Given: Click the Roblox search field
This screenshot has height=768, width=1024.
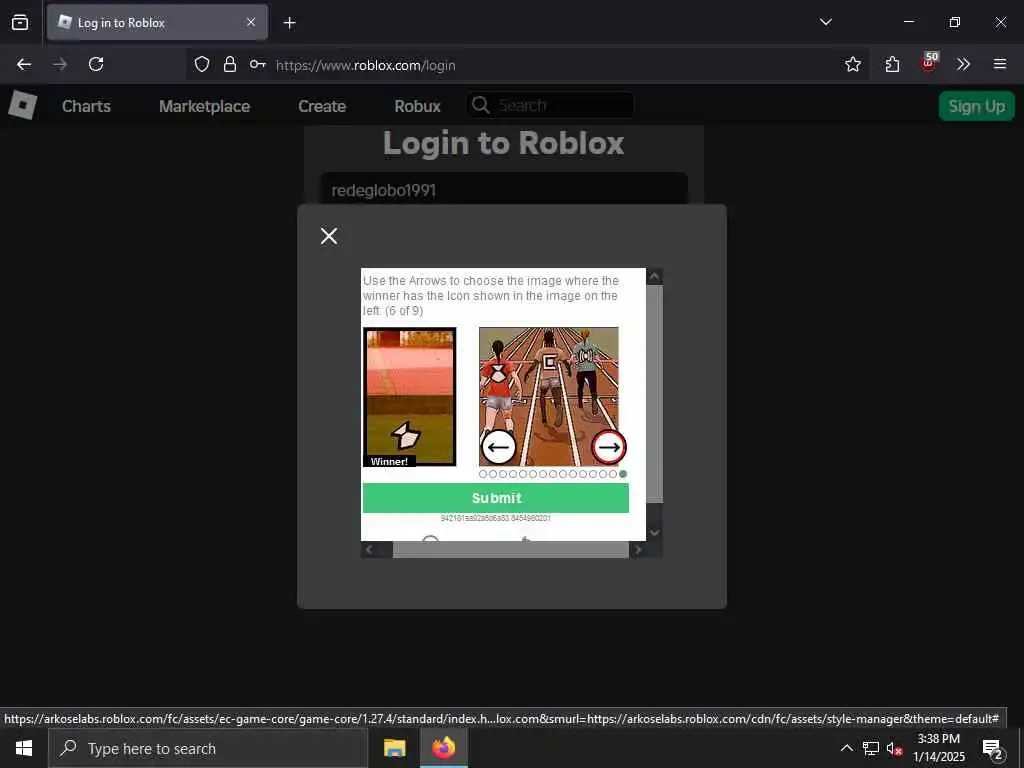Looking at the screenshot, I should [x=550, y=105].
